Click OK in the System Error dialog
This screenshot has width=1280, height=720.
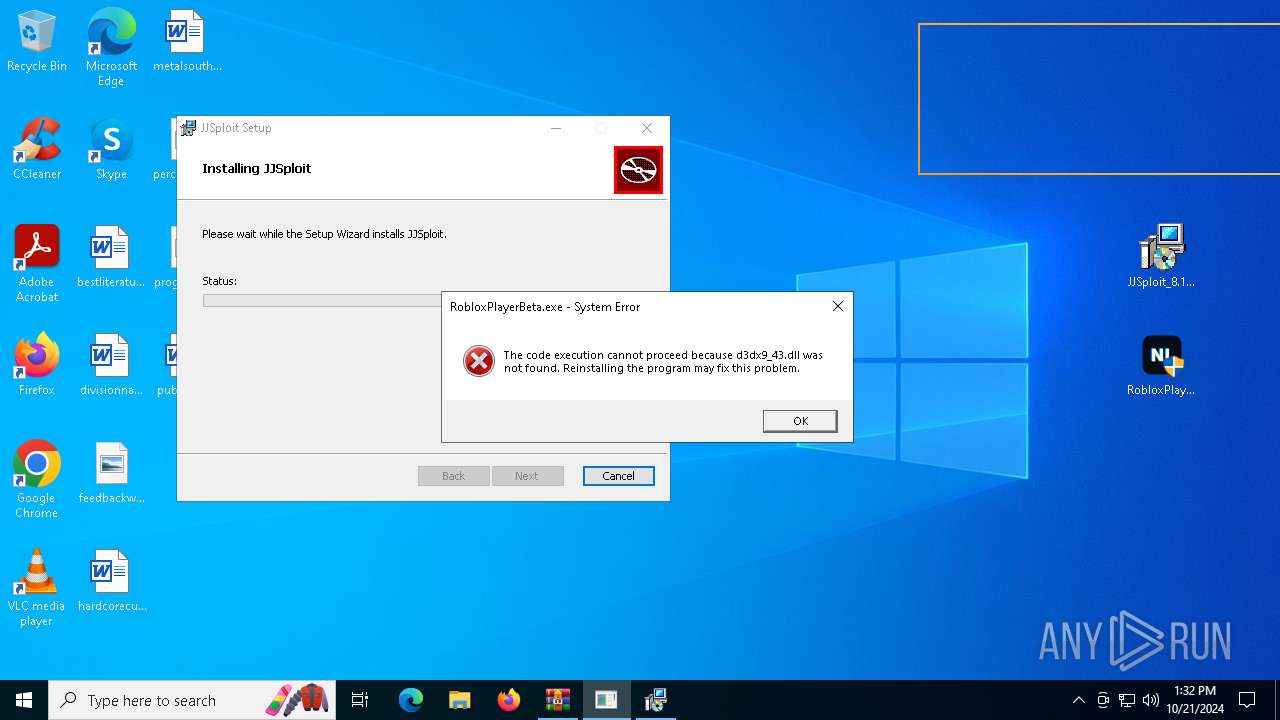[800, 421]
